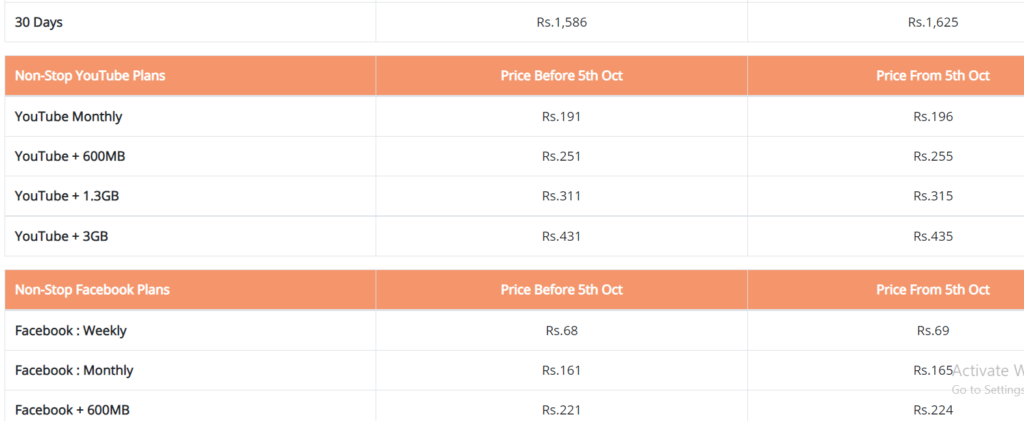Select the Rs.191 YouTube Monthly old price
1024x421 pixels.
pyautogui.click(x=562, y=117)
